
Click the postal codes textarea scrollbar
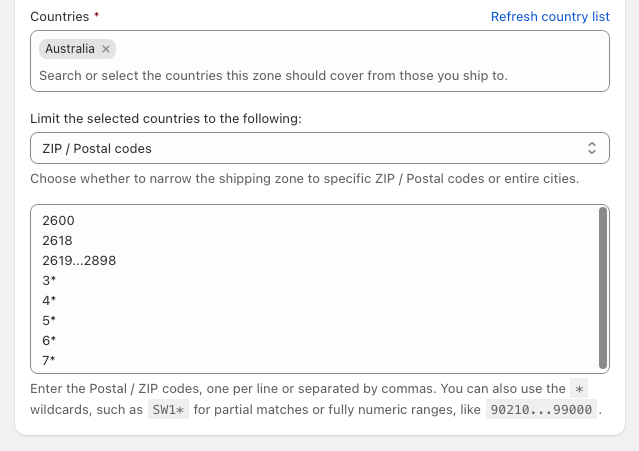click(x=602, y=288)
